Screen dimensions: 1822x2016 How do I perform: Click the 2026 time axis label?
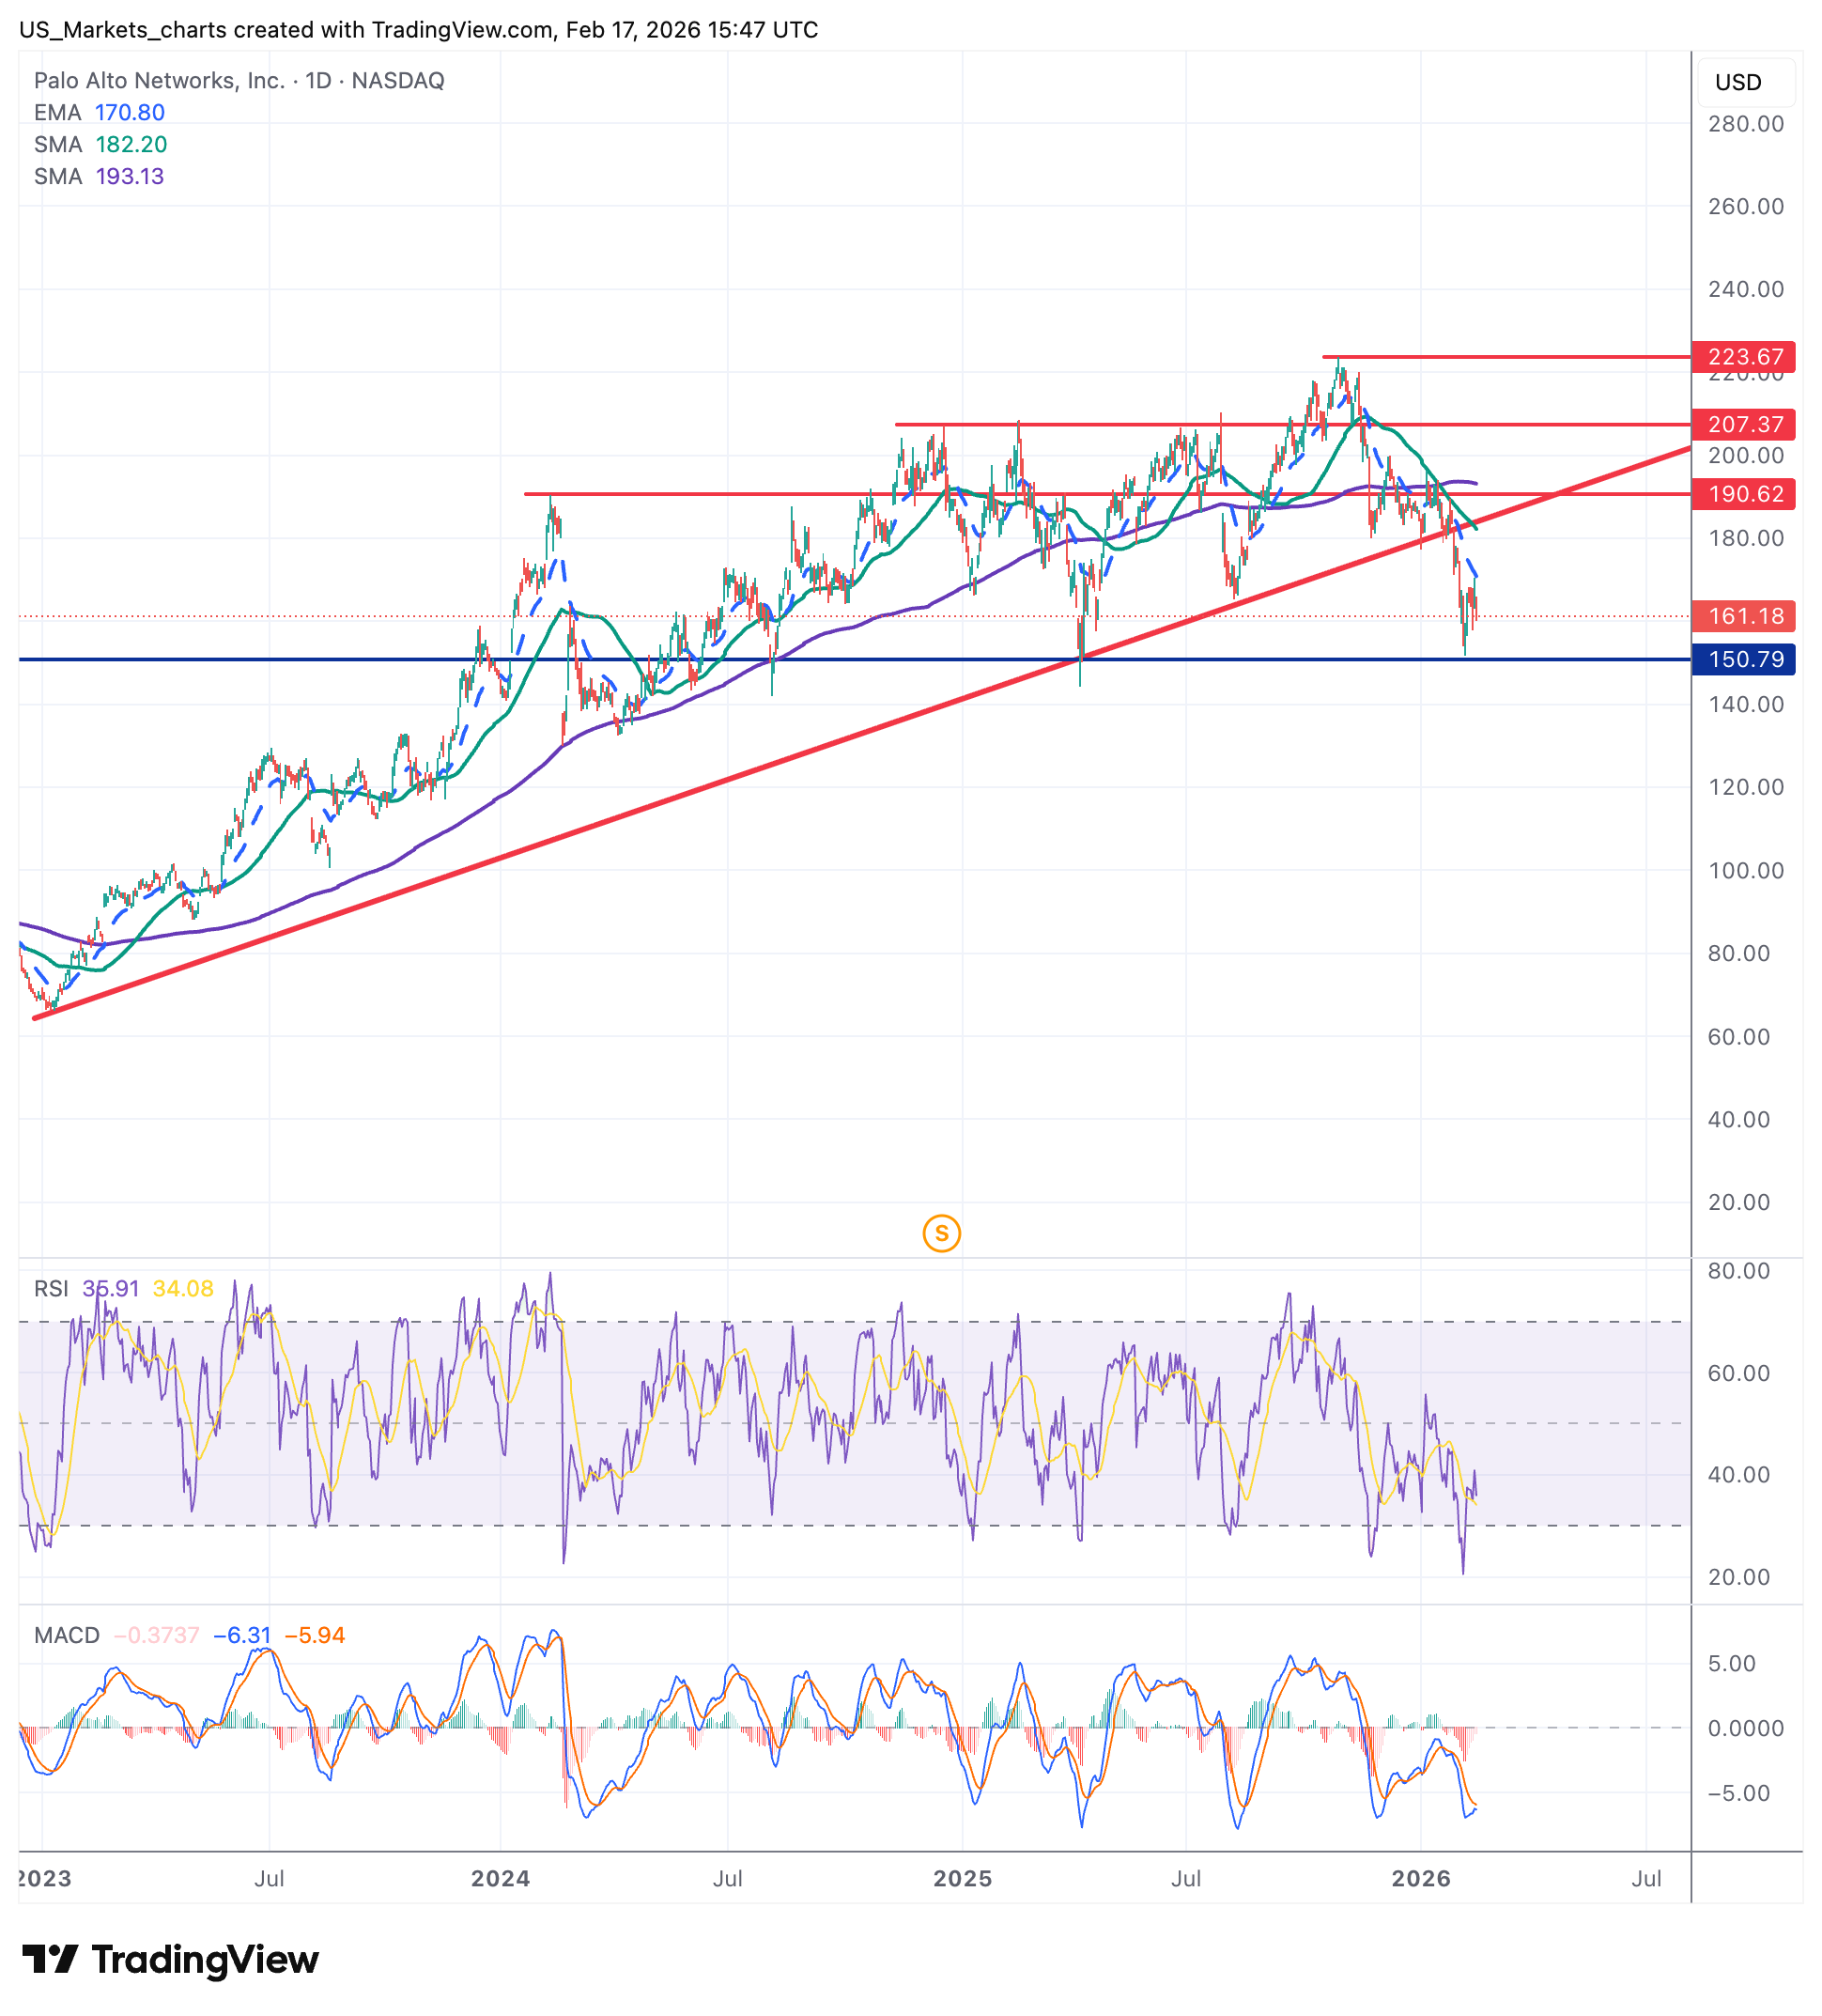click(1421, 1878)
